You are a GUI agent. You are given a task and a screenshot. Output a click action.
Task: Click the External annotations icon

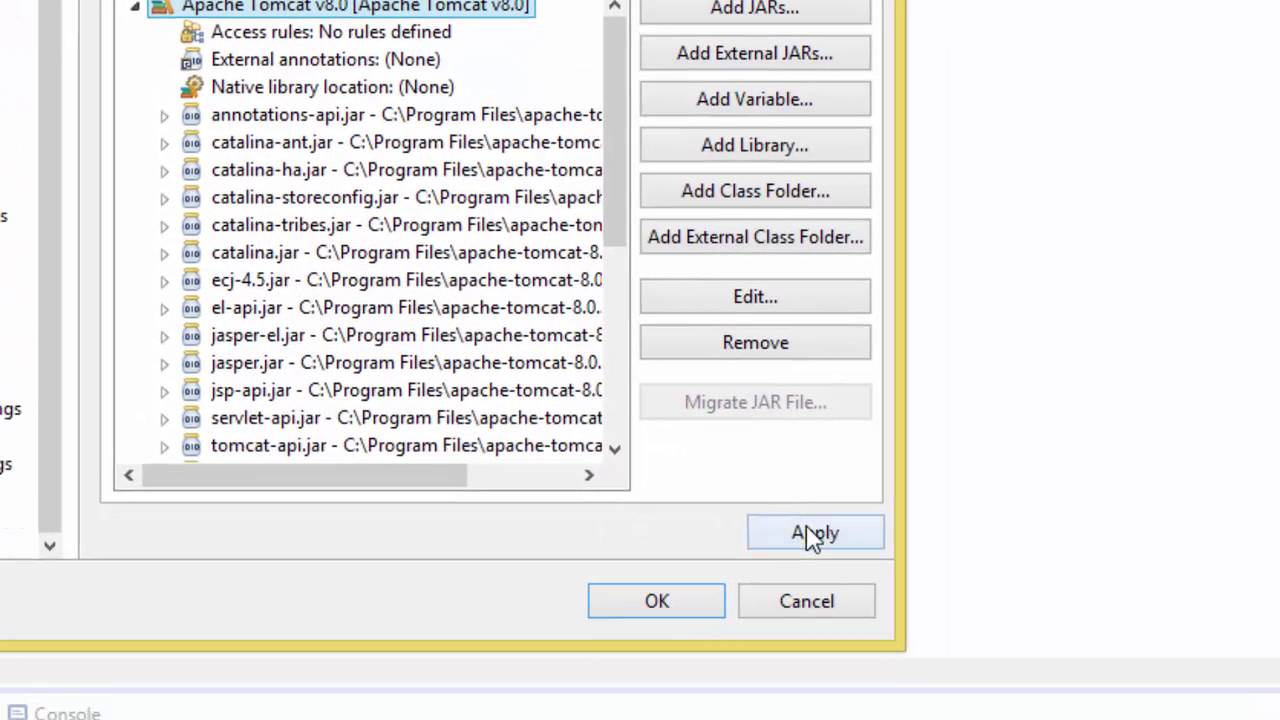coord(191,60)
